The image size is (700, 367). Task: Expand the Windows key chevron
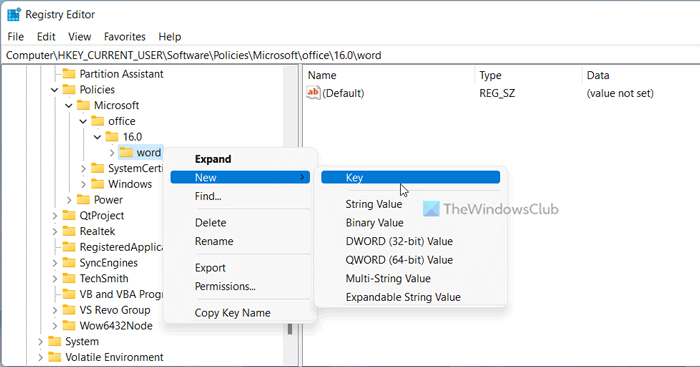tap(83, 184)
